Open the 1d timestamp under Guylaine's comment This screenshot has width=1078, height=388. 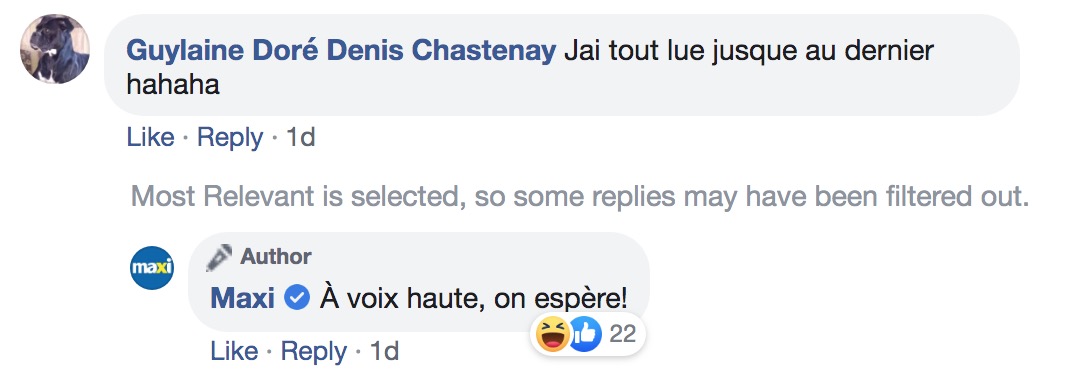click(x=300, y=138)
